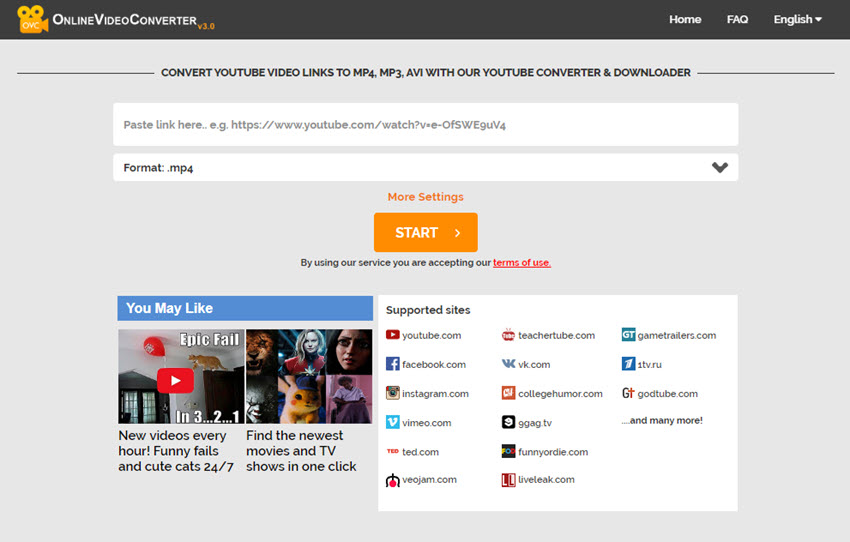The height and width of the screenshot is (542, 850).
Task: Click 'Format: .mp4' label text
Action: tap(158, 168)
